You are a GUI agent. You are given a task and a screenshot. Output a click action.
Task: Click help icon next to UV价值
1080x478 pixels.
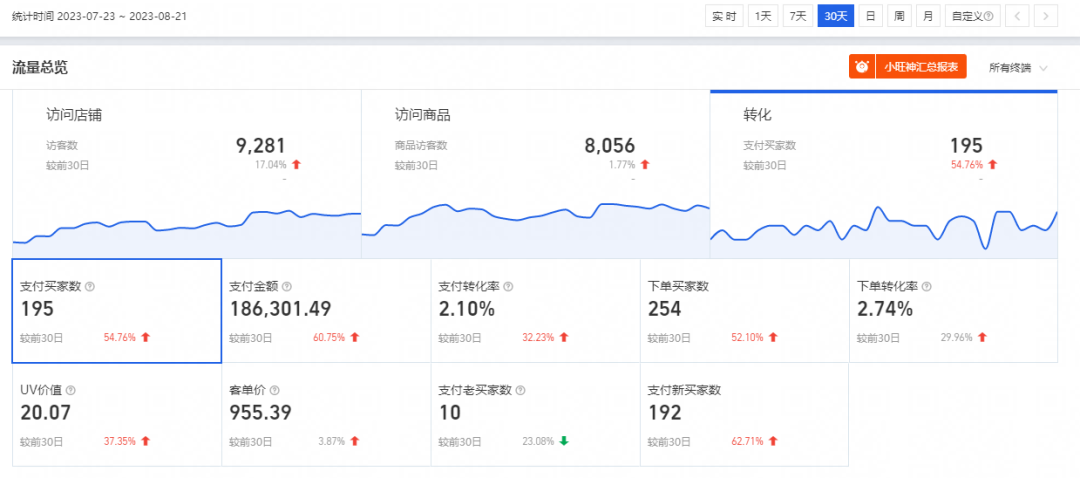[x=70, y=390]
